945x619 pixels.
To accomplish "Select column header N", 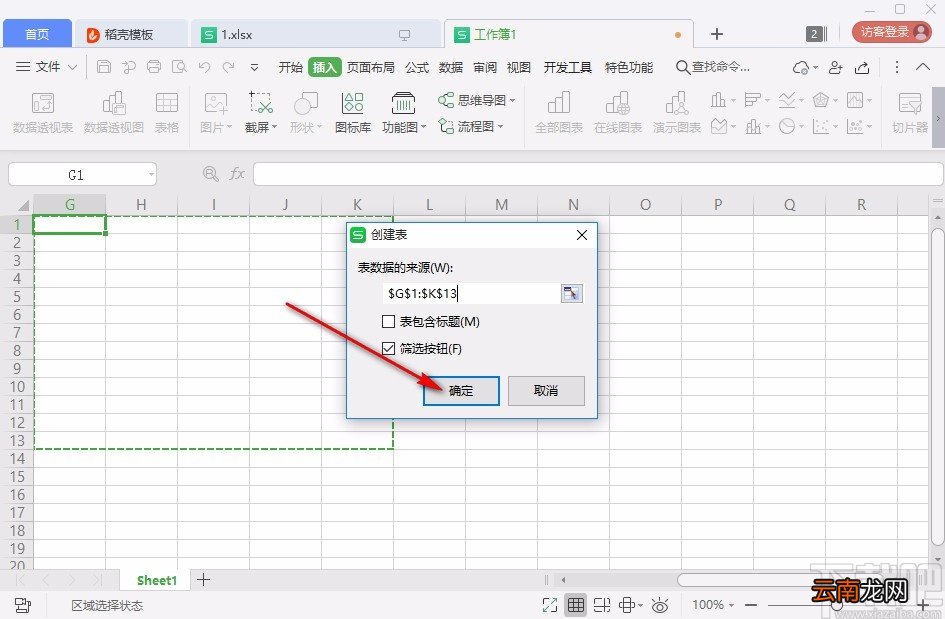I will [573, 205].
